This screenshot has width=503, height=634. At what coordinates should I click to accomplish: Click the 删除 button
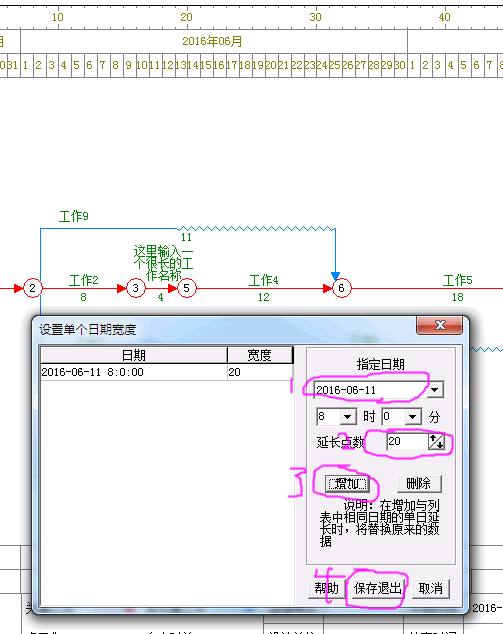[419, 483]
